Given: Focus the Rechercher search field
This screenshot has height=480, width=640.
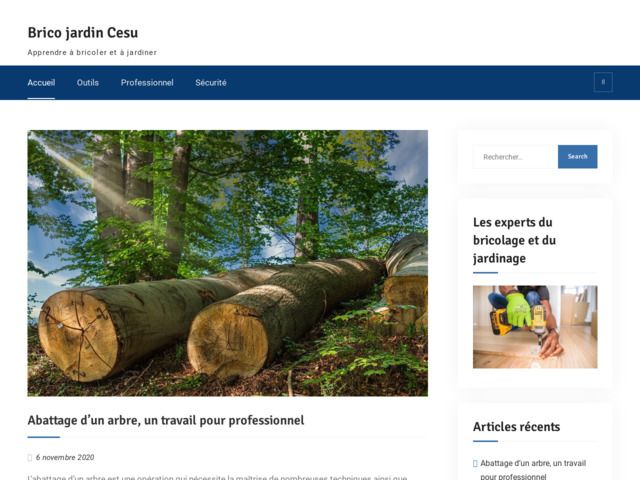Looking at the screenshot, I should click(515, 156).
